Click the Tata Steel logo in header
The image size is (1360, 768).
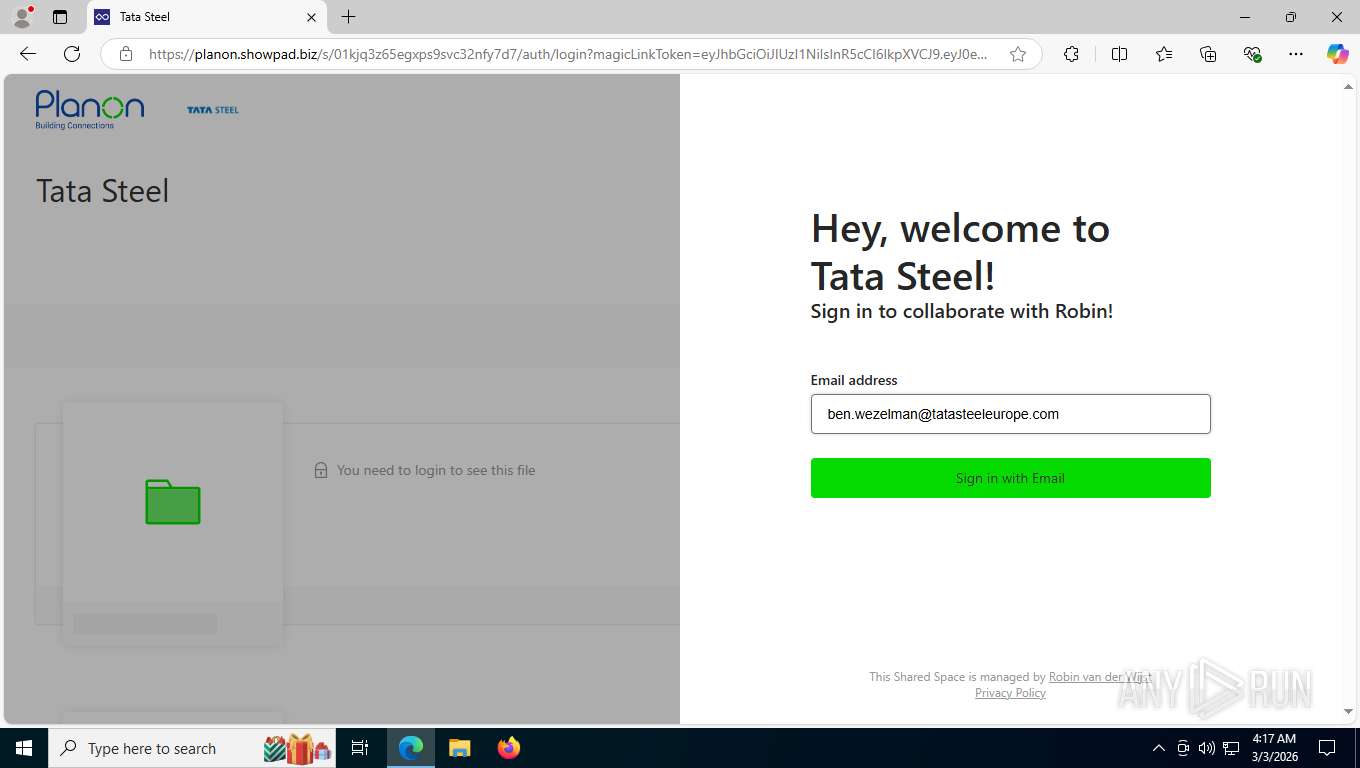click(213, 110)
